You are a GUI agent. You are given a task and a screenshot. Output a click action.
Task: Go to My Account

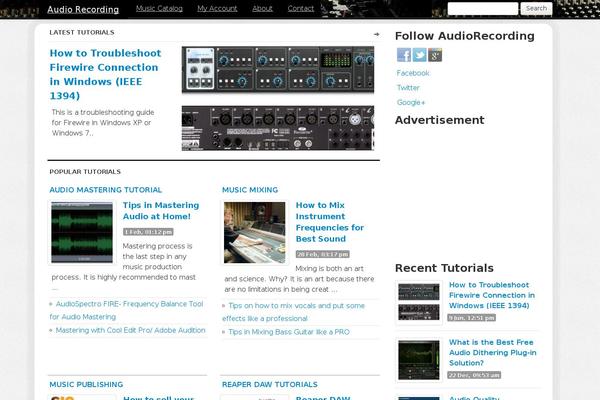click(x=217, y=8)
